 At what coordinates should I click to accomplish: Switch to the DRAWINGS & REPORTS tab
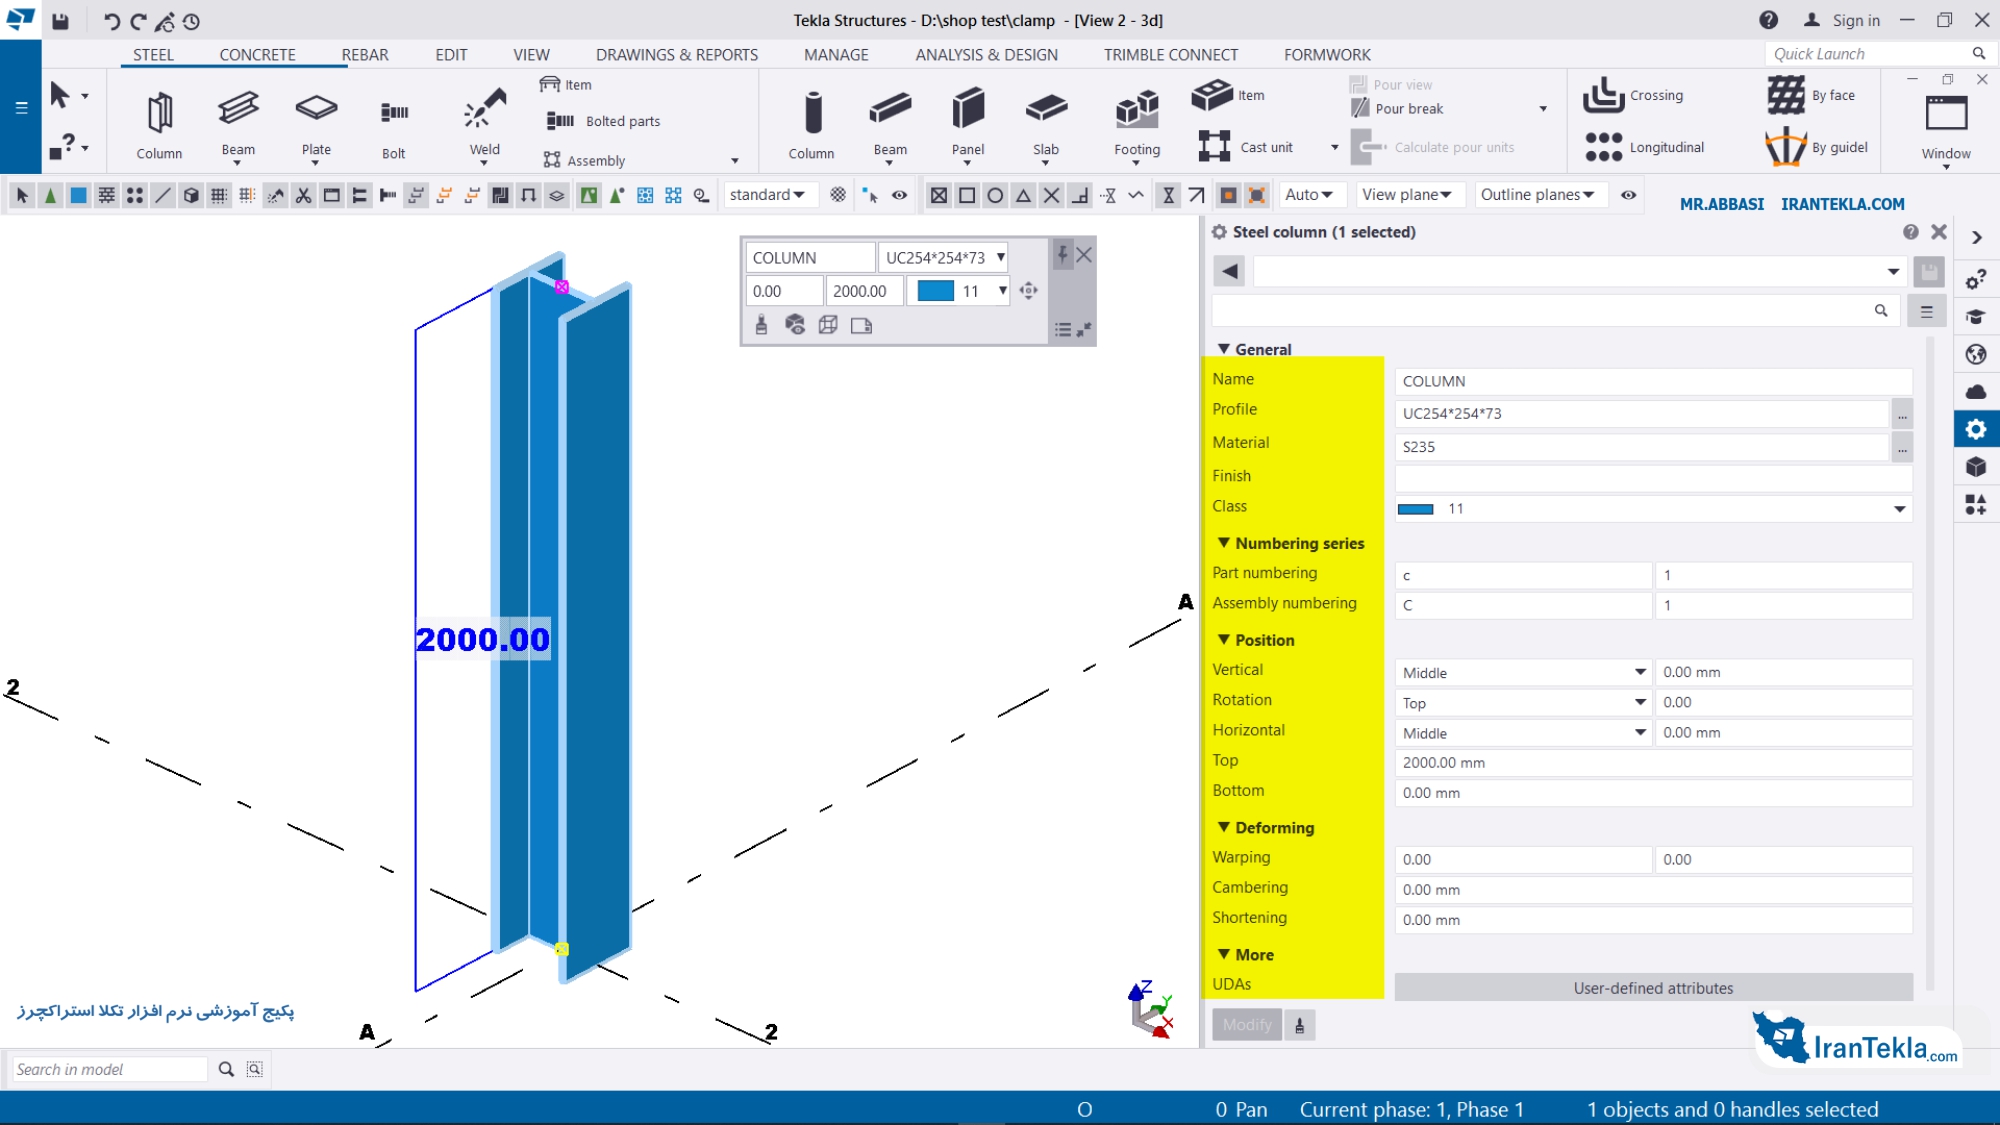[677, 55]
